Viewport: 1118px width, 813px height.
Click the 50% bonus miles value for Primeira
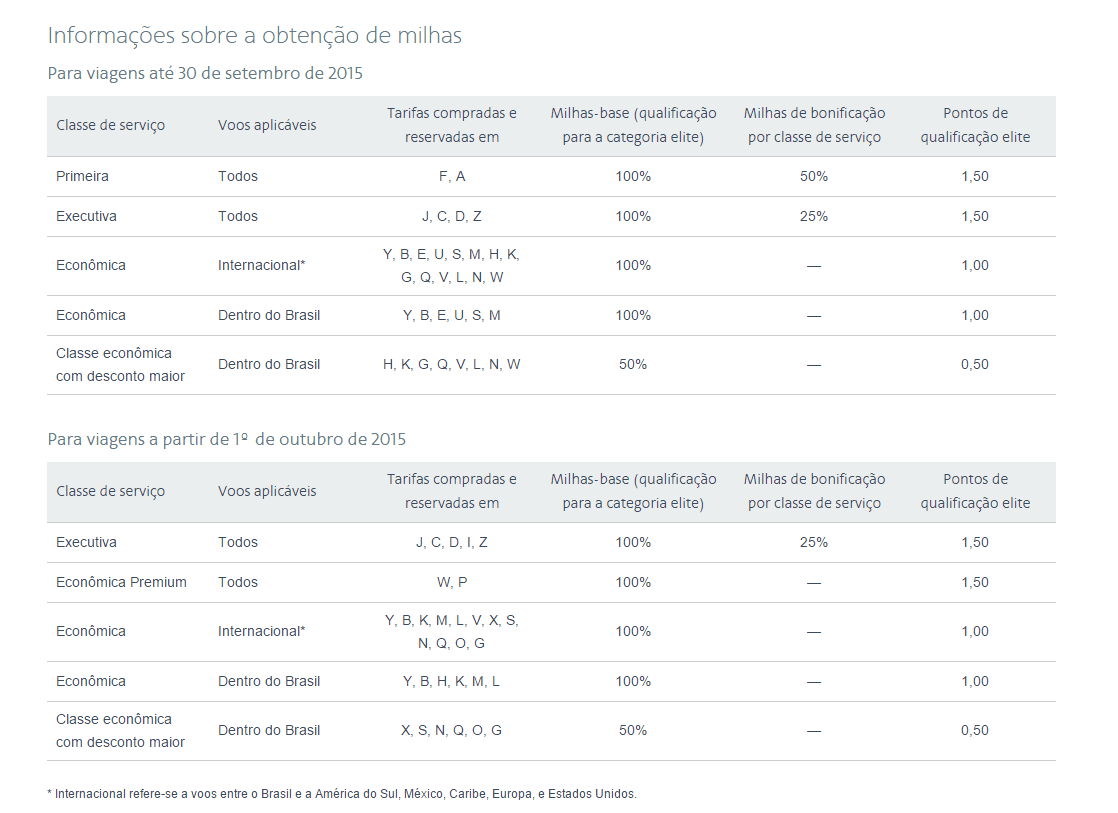click(x=814, y=176)
